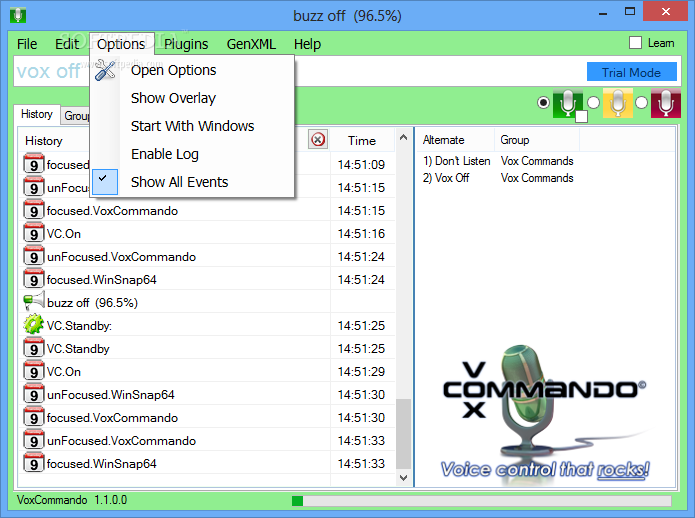695x518 pixels.
Task: Click event icon for unFocused.WinSnap64 at 14:51:30
Action: click(34, 394)
